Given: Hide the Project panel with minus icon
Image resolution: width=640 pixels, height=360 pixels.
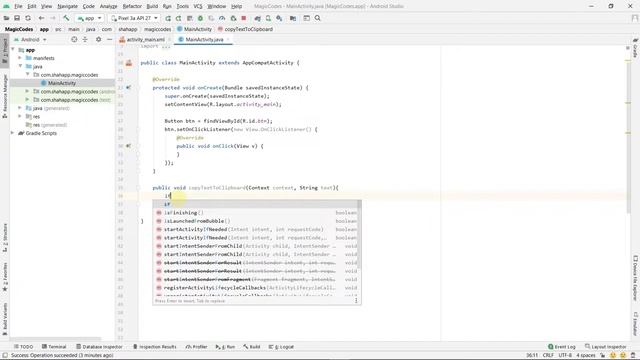Looking at the screenshot, I should click(109, 40).
